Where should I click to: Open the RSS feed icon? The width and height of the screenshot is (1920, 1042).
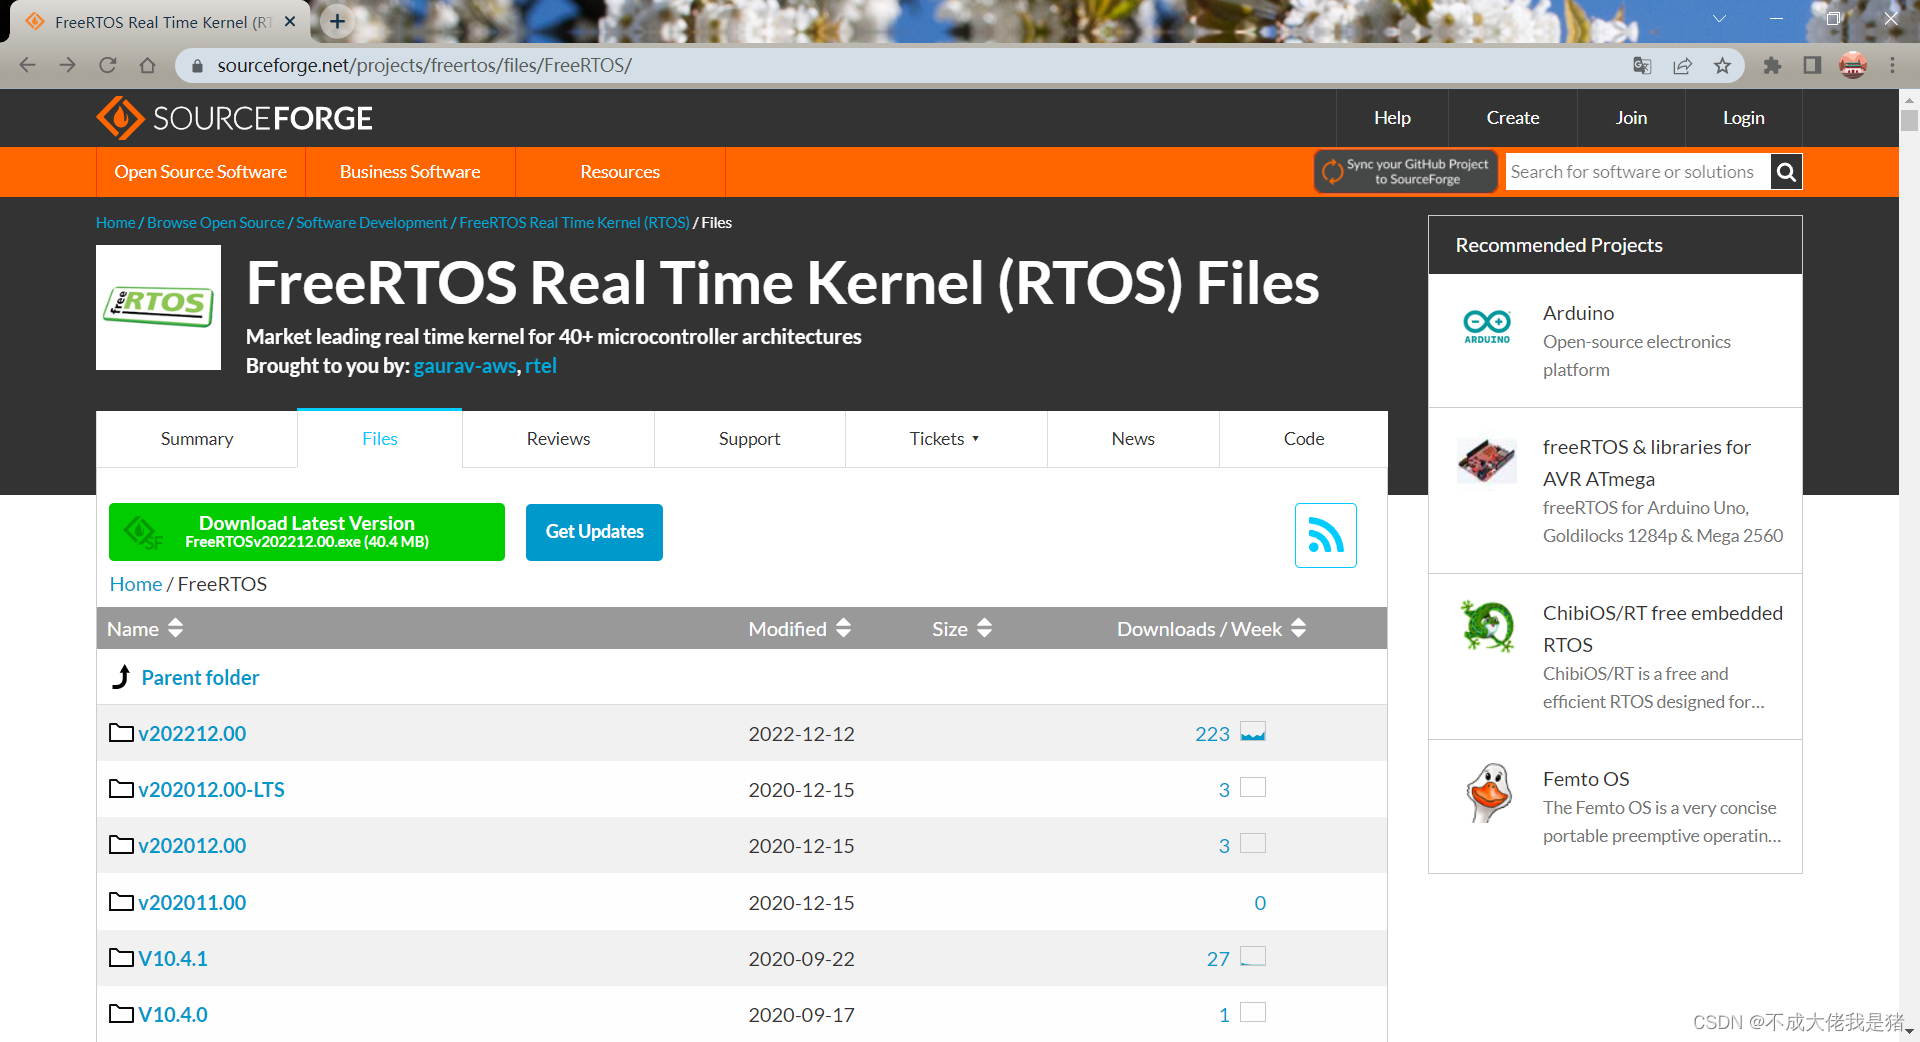[x=1326, y=535]
